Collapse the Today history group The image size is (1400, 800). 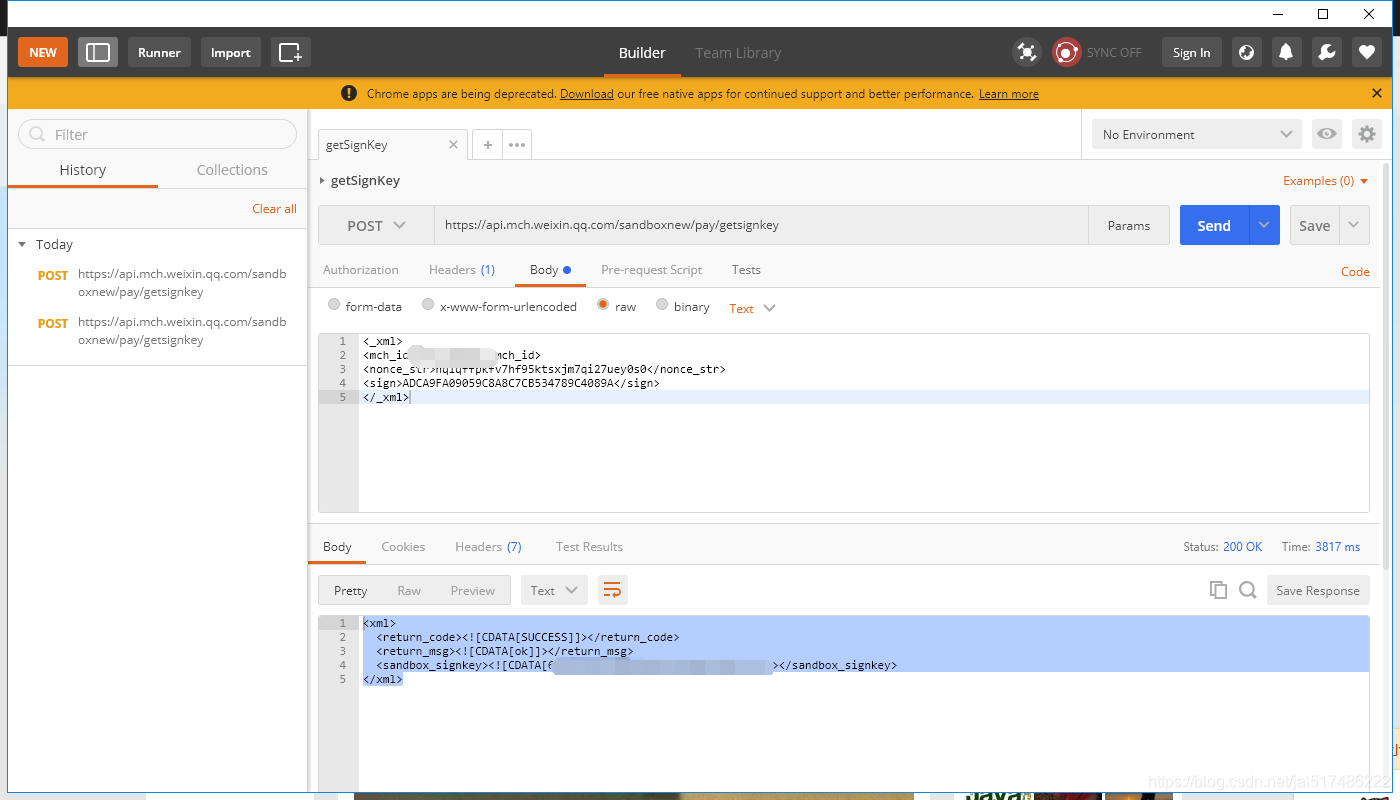click(22, 244)
